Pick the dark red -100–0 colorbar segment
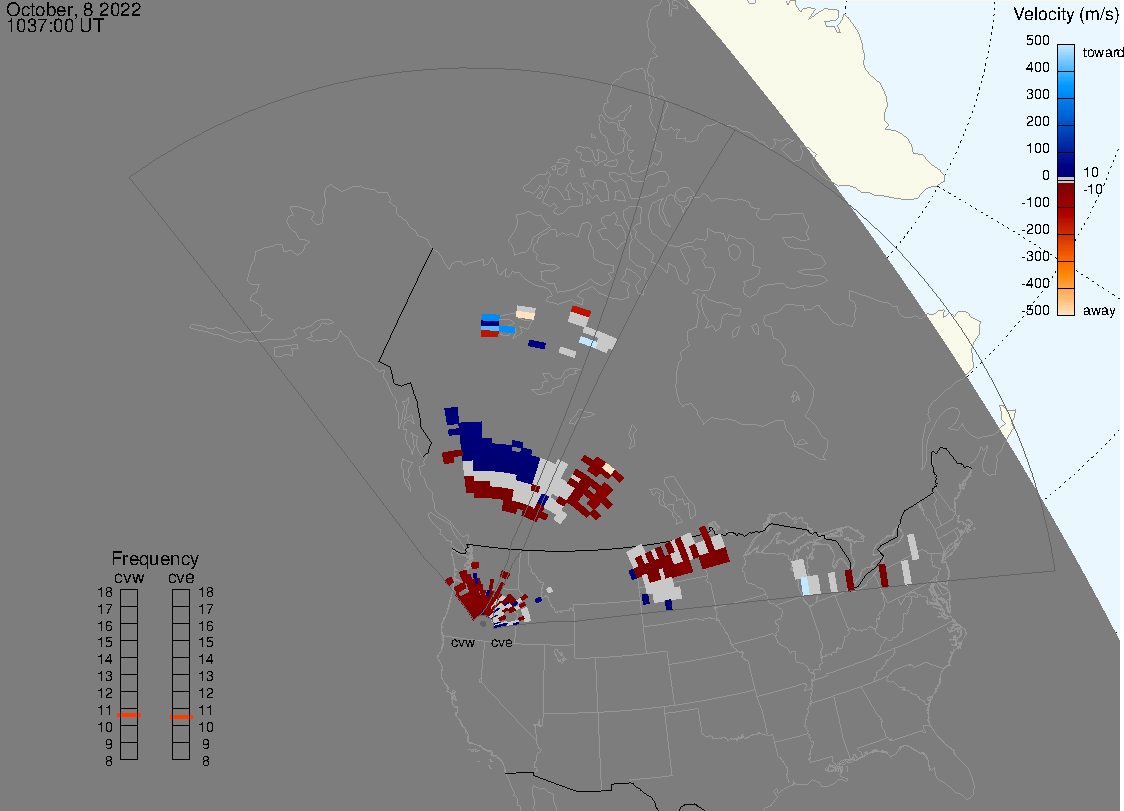This screenshot has width=1124, height=811. coord(1066,194)
